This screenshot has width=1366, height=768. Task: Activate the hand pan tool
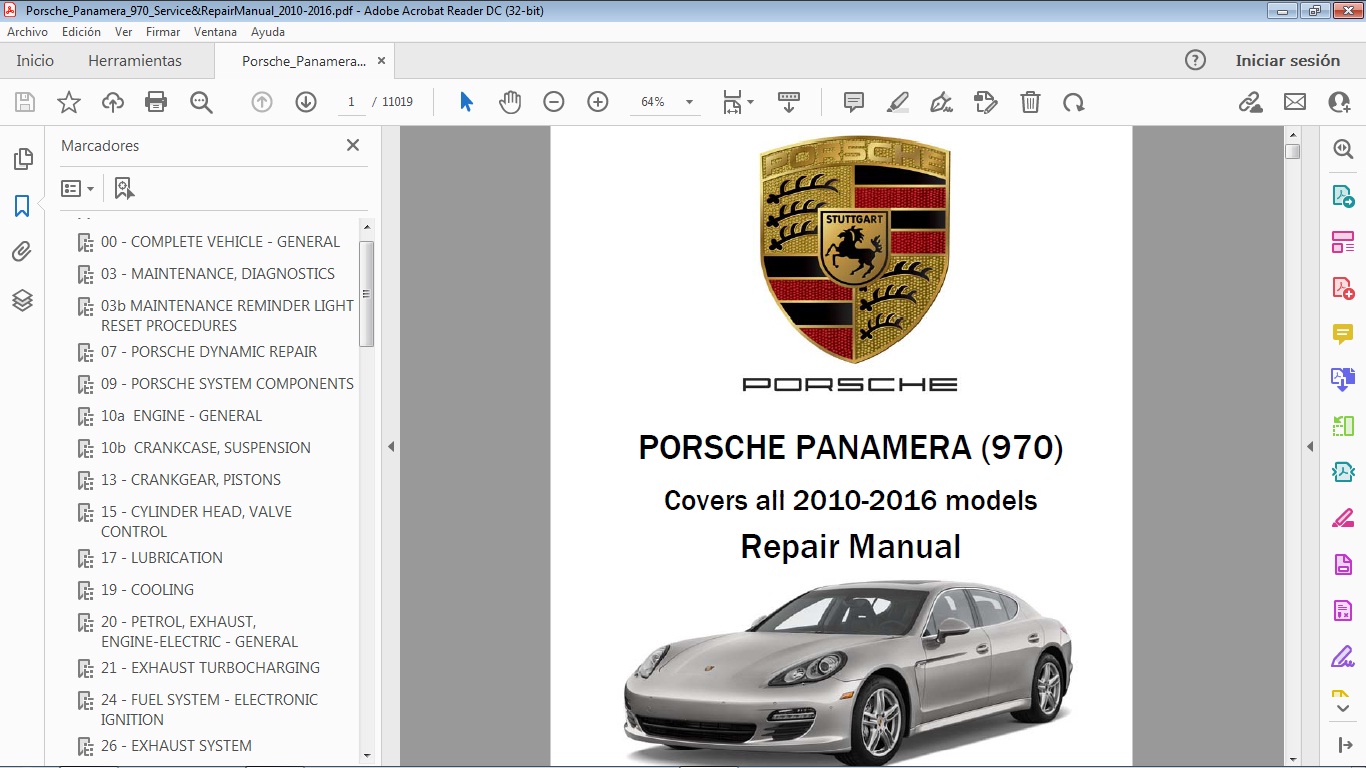(510, 102)
